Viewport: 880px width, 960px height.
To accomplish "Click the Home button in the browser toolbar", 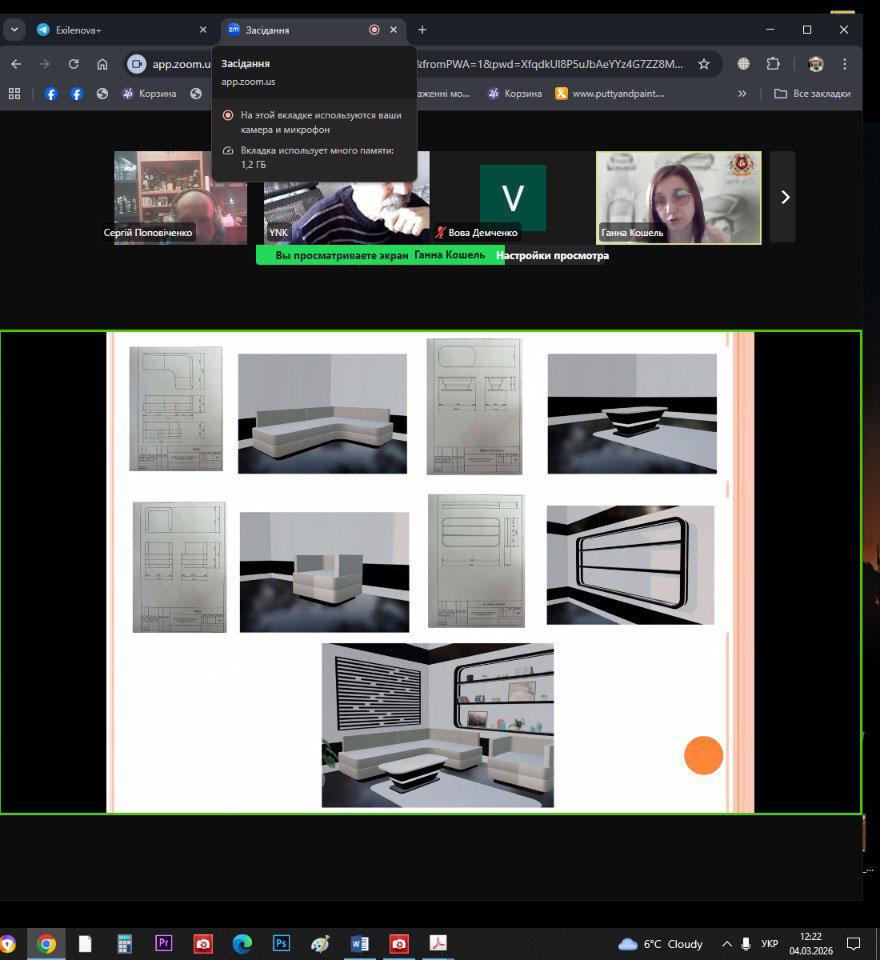I will [x=102, y=64].
